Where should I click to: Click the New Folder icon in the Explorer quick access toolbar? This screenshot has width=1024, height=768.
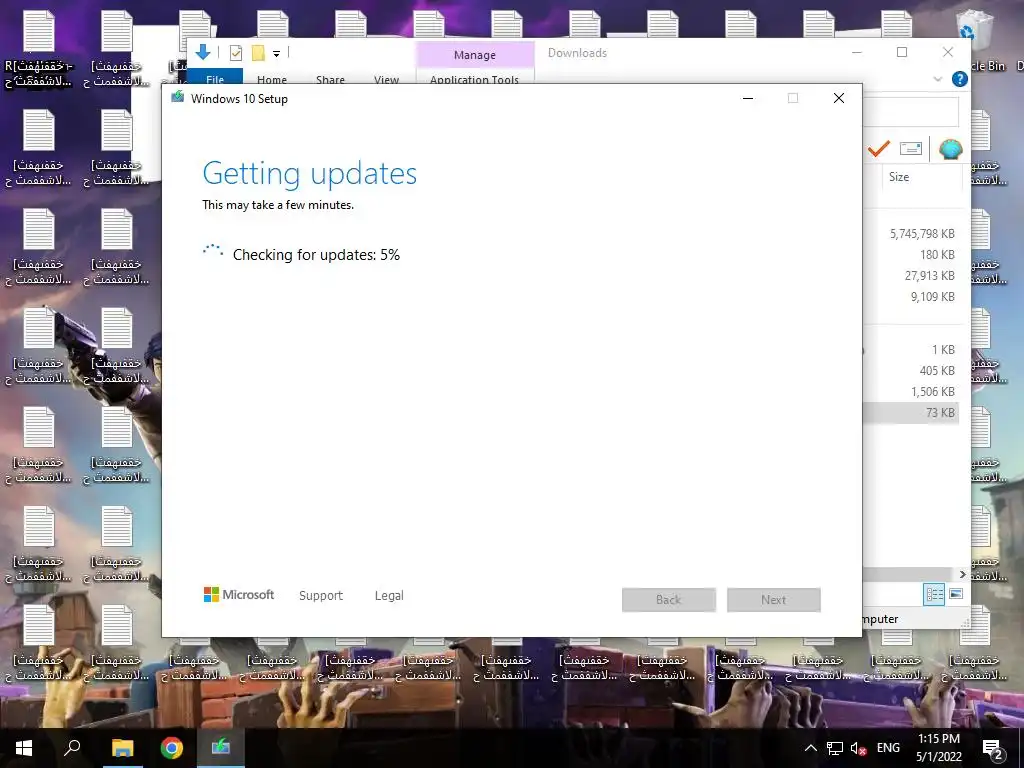[259, 53]
